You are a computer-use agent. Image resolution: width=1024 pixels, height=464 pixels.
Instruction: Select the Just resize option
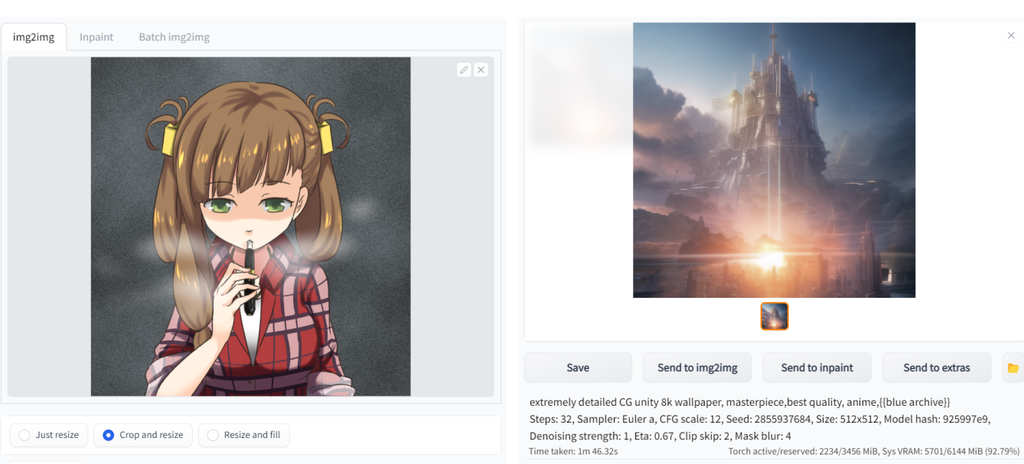click(x=49, y=435)
